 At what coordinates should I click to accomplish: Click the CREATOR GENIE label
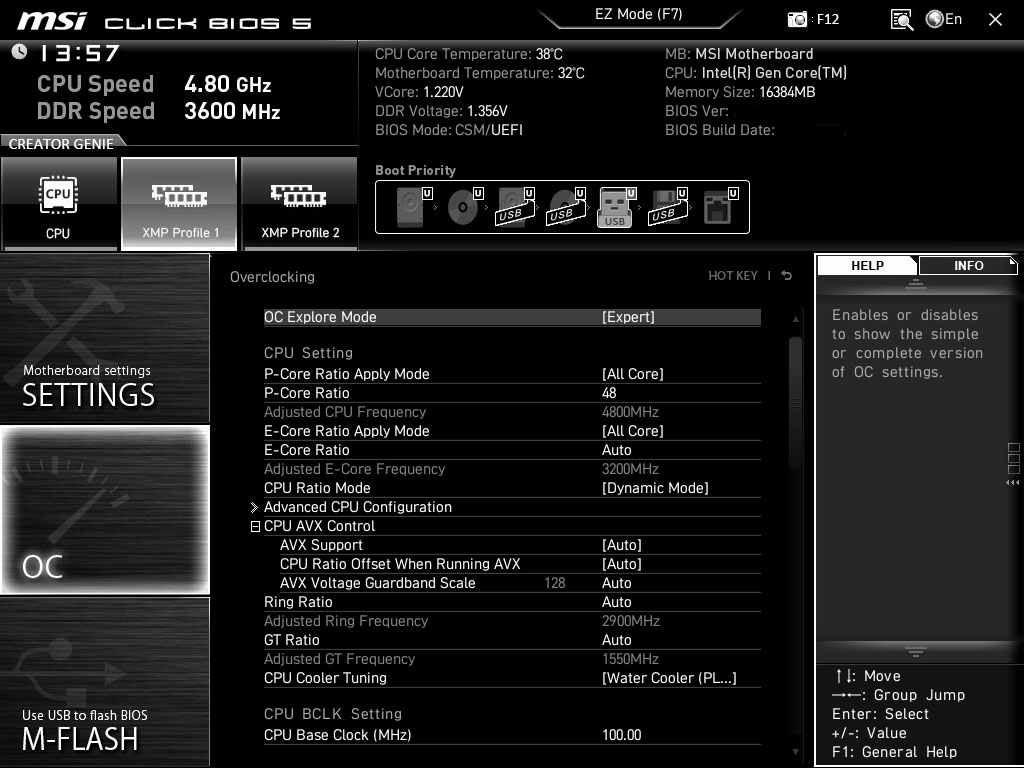click(61, 144)
